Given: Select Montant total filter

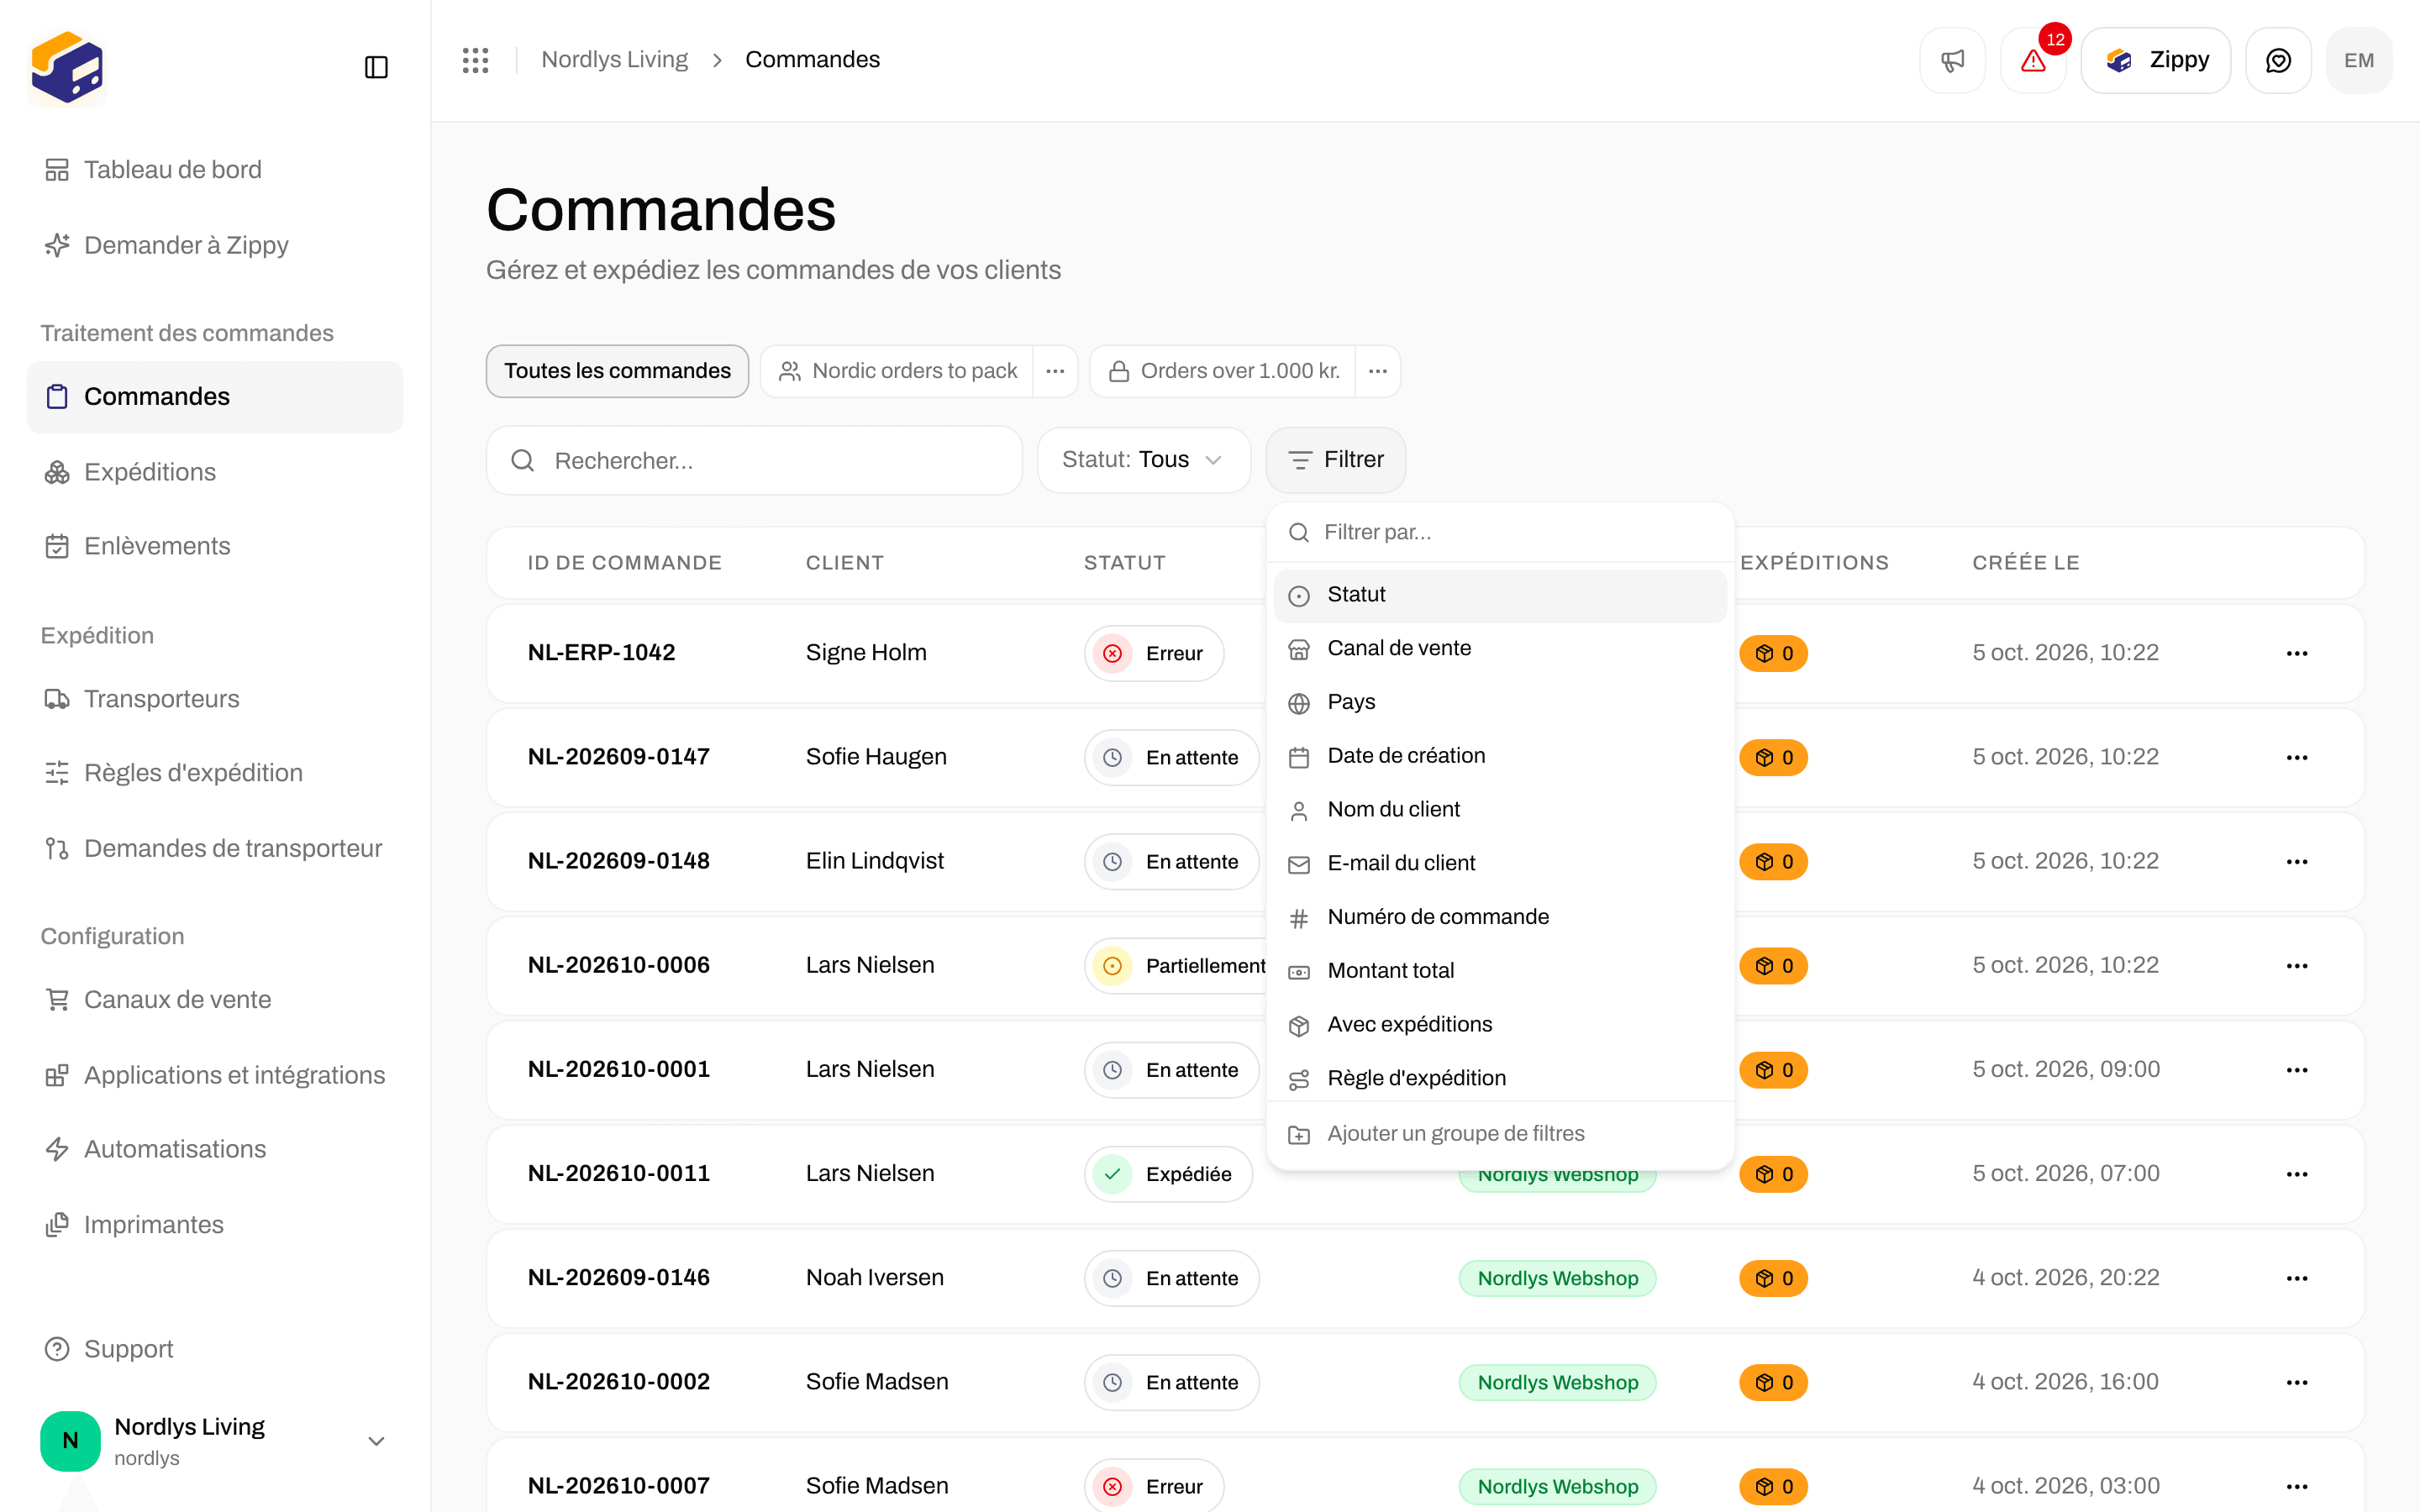Looking at the screenshot, I should 1500,971.
